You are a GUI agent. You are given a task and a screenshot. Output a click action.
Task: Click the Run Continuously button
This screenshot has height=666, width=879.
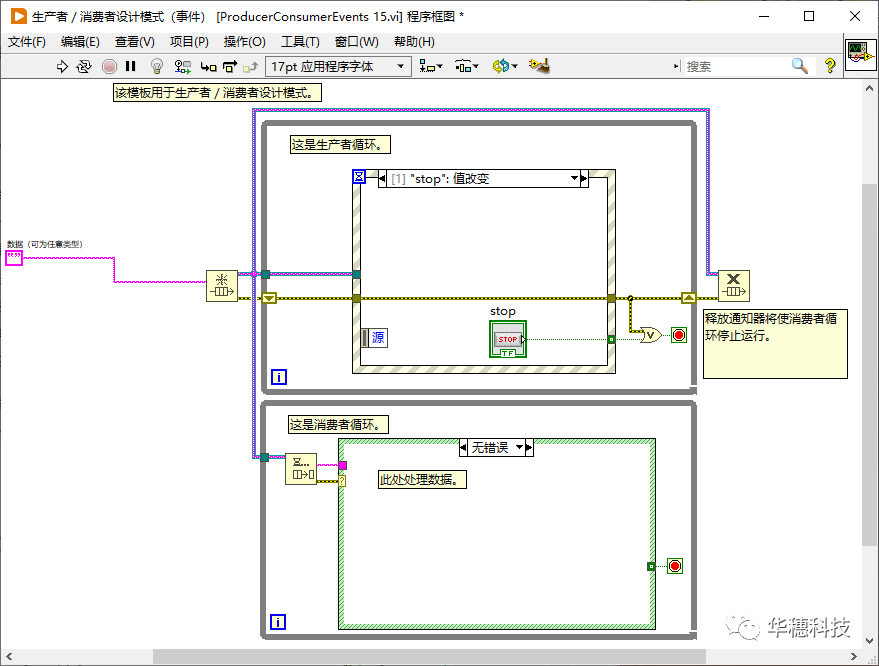pyautogui.click(x=84, y=66)
